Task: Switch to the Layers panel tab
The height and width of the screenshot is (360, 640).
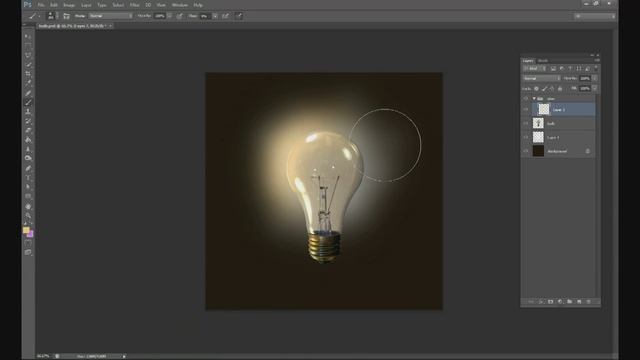Action: pos(528,60)
